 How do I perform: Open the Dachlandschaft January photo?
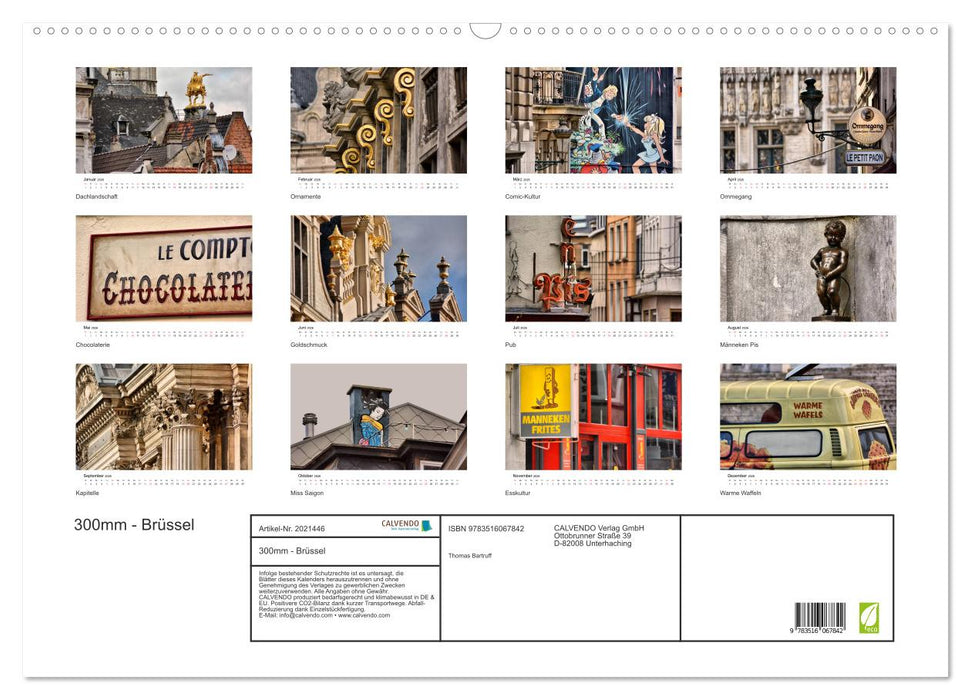coord(164,120)
